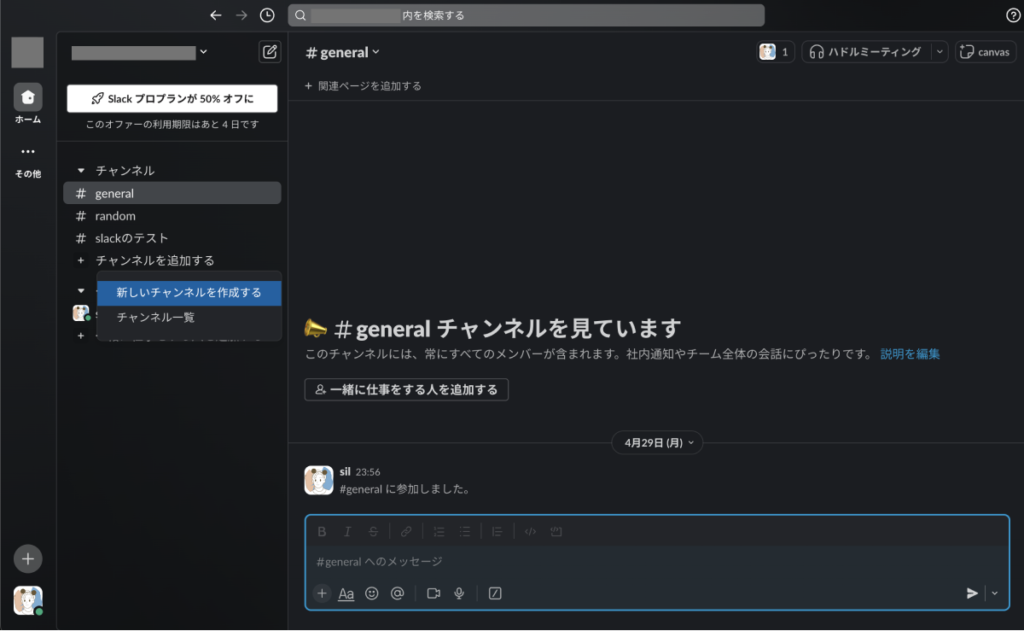Open the history clock icon
The image size is (1024, 631).
tap(267, 15)
